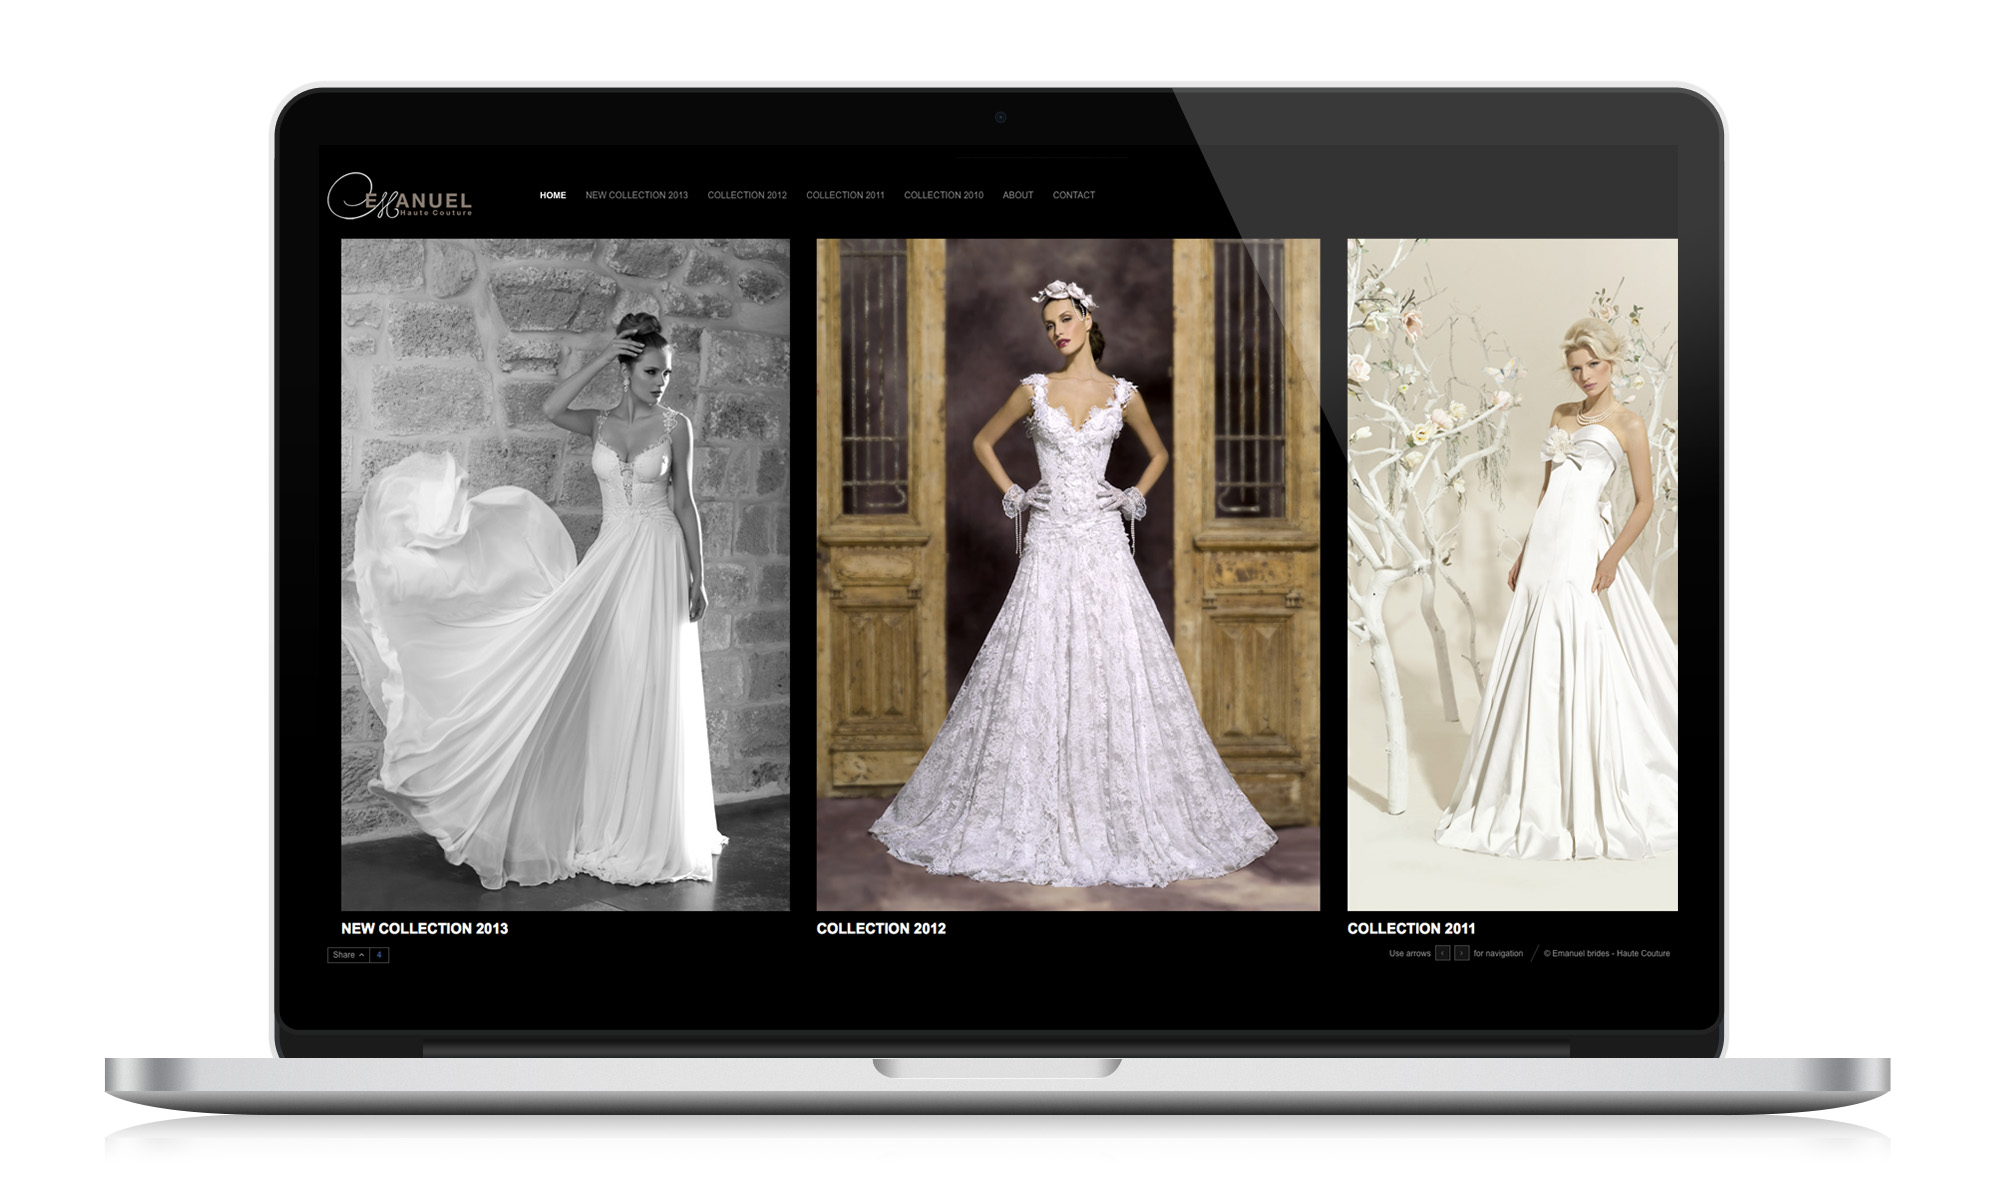
Task: Open black-and-white 2013 bride photo
Action: click(x=565, y=574)
